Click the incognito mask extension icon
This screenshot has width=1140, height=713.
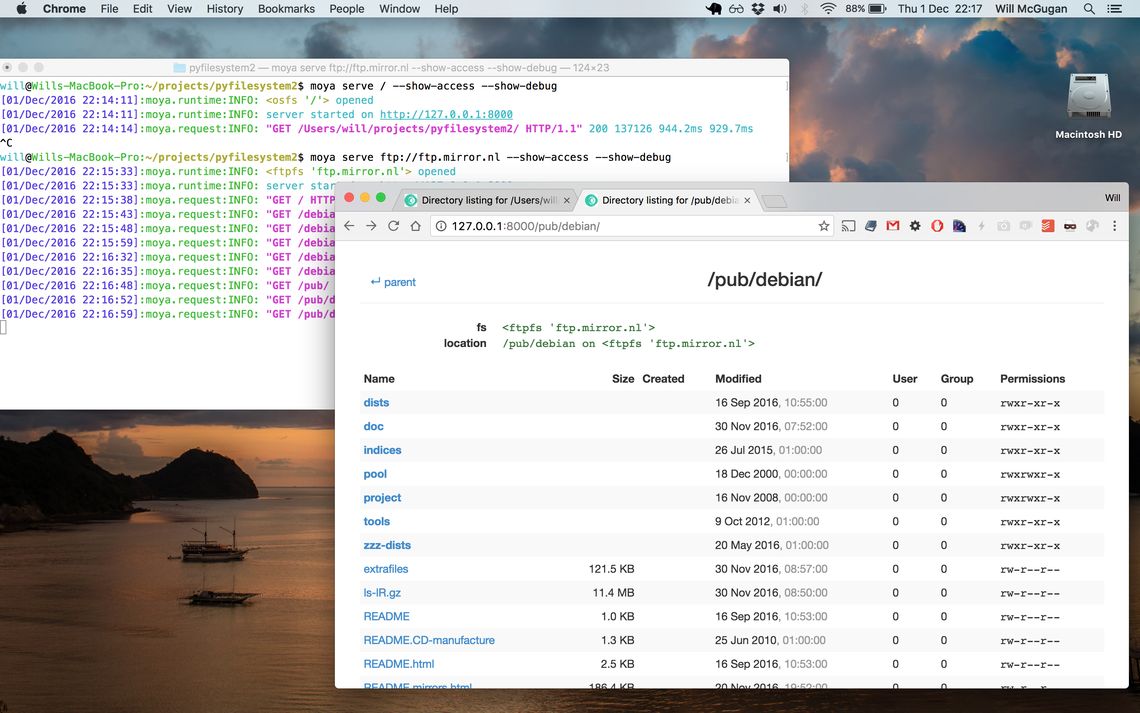1069,226
